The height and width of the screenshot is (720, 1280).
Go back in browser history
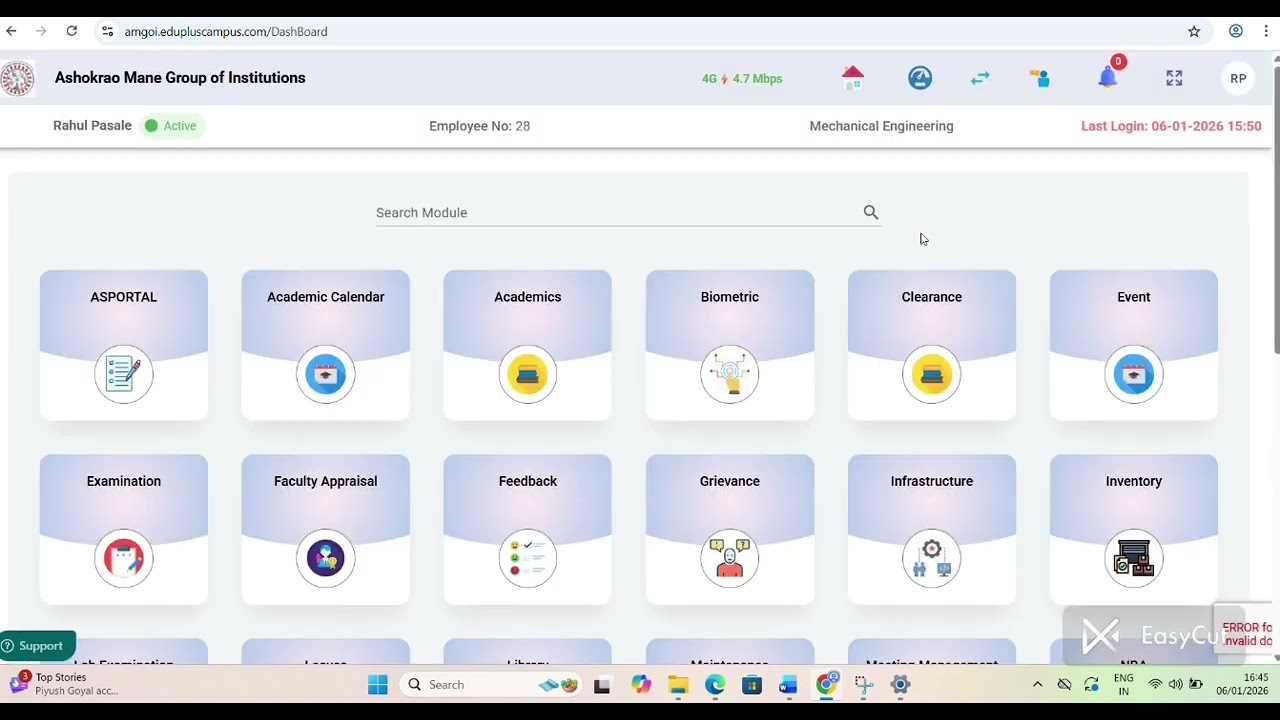(11, 31)
